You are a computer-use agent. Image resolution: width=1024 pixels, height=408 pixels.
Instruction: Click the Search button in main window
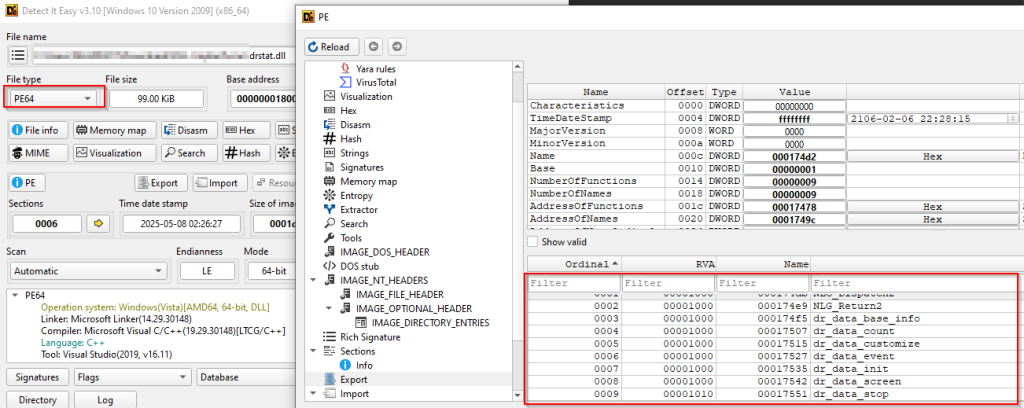(187, 153)
